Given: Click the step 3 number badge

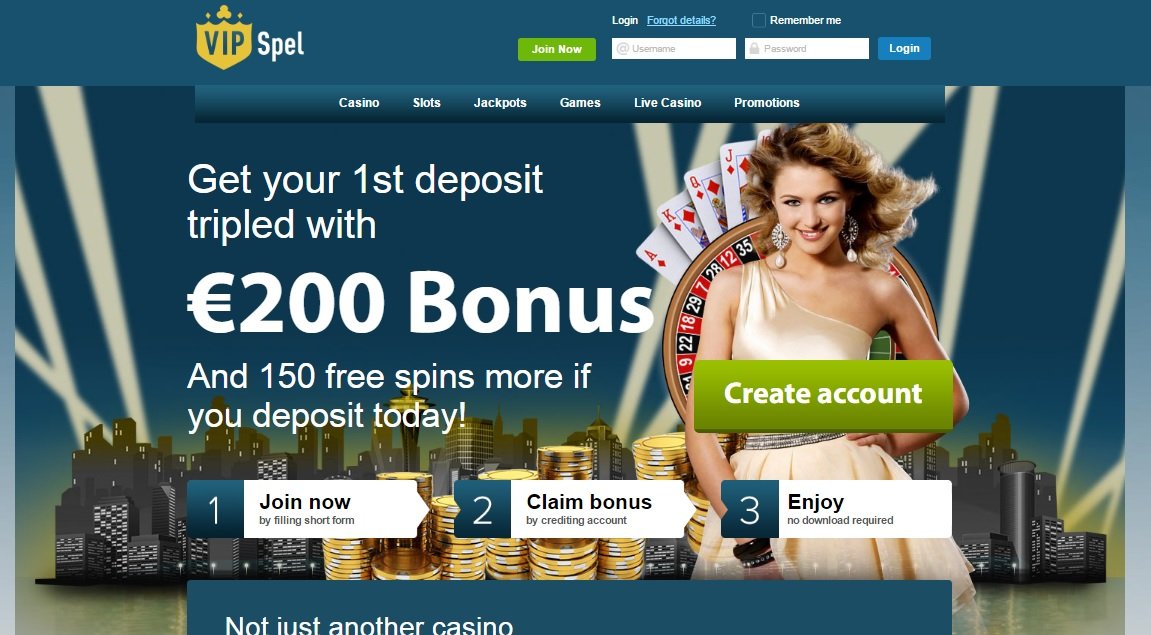Looking at the screenshot, I should [749, 509].
